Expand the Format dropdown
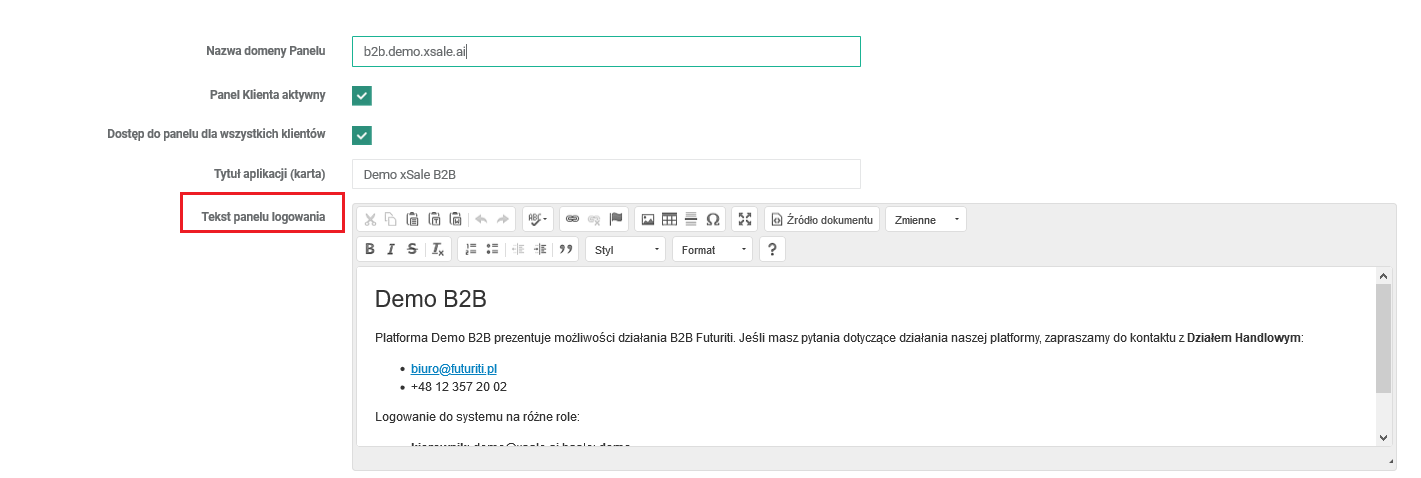The width and height of the screenshot is (1421, 478). click(x=713, y=250)
